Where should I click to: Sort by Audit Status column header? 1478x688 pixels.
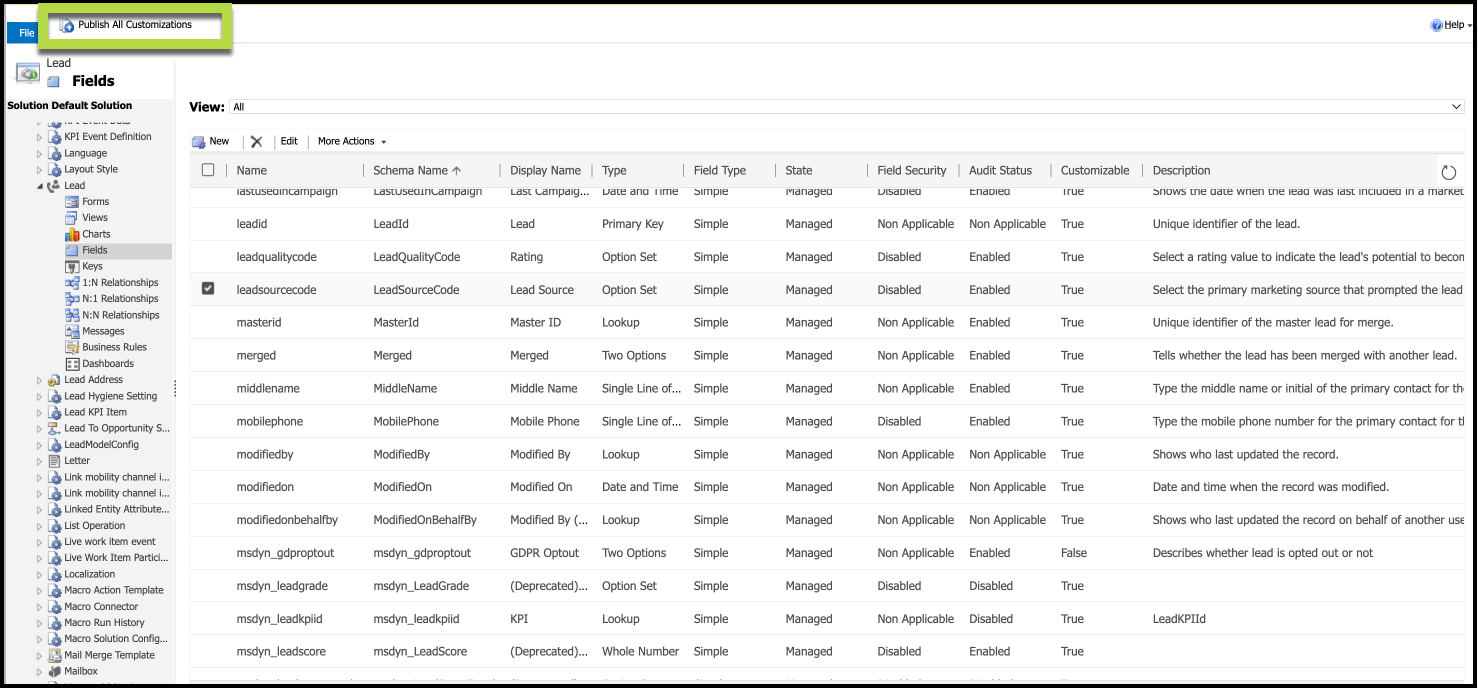pyautogui.click(x=1000, y=171)
